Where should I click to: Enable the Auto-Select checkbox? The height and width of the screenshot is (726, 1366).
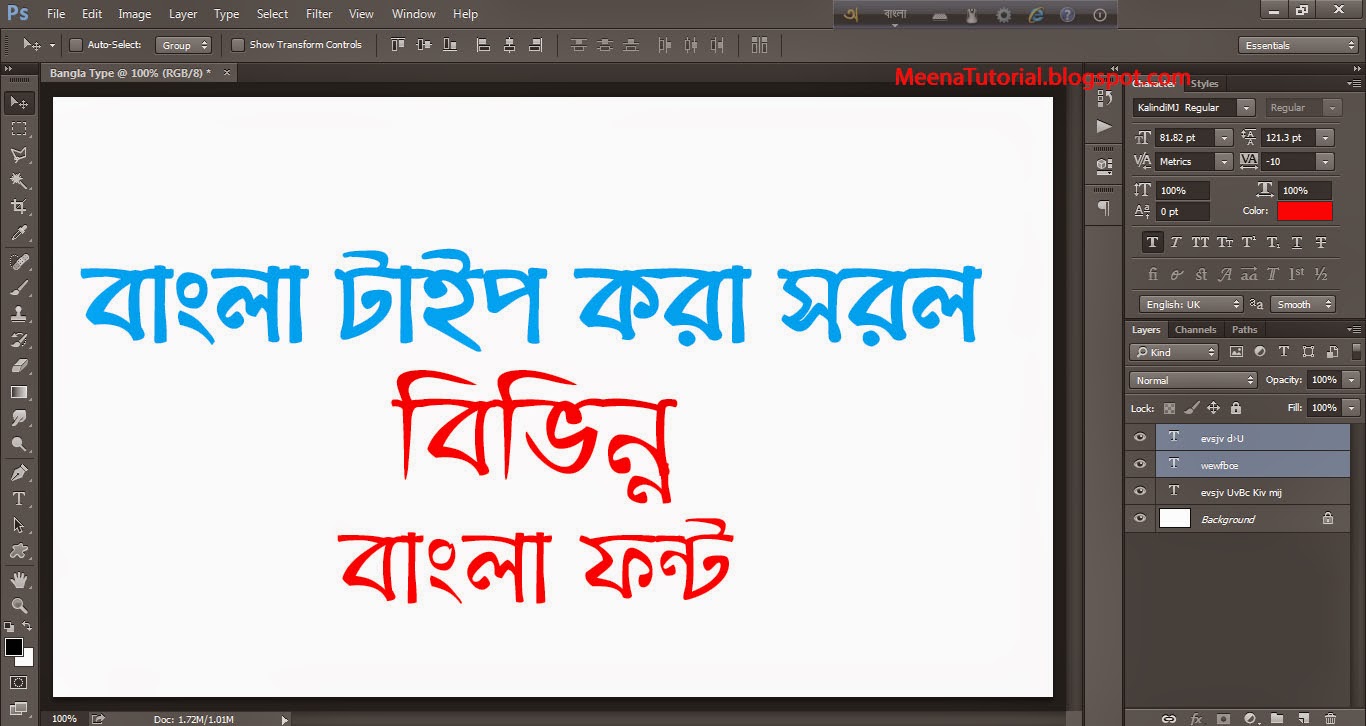point(75,45)
